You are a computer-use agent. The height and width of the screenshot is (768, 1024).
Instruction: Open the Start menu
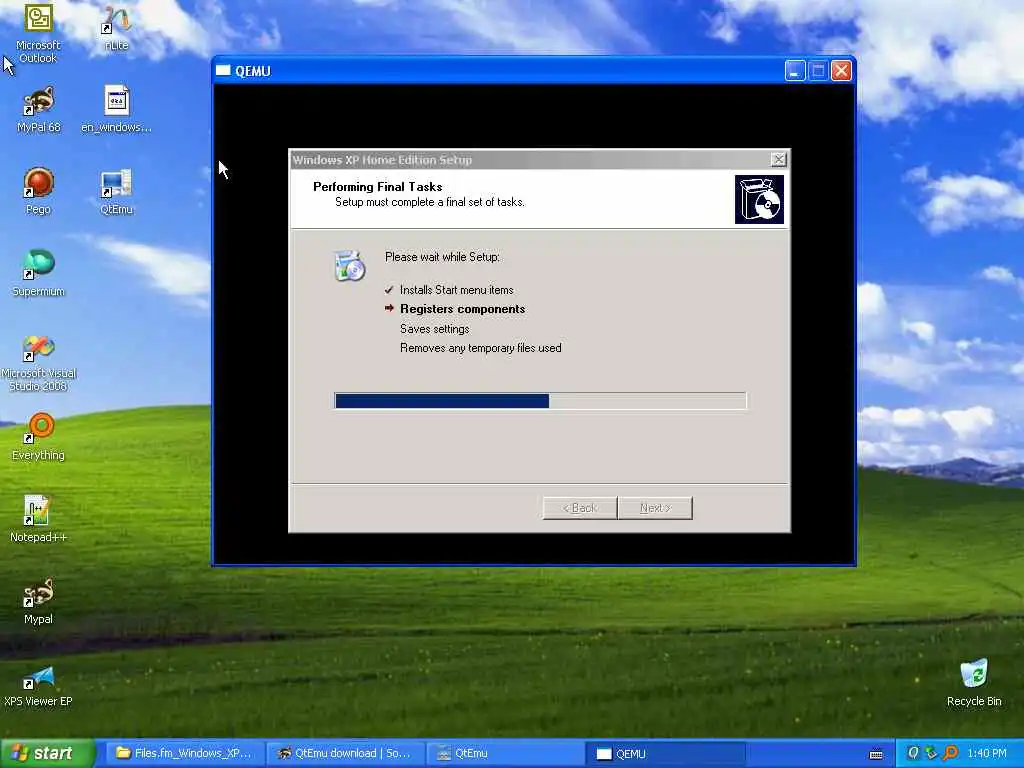(48, 754)
